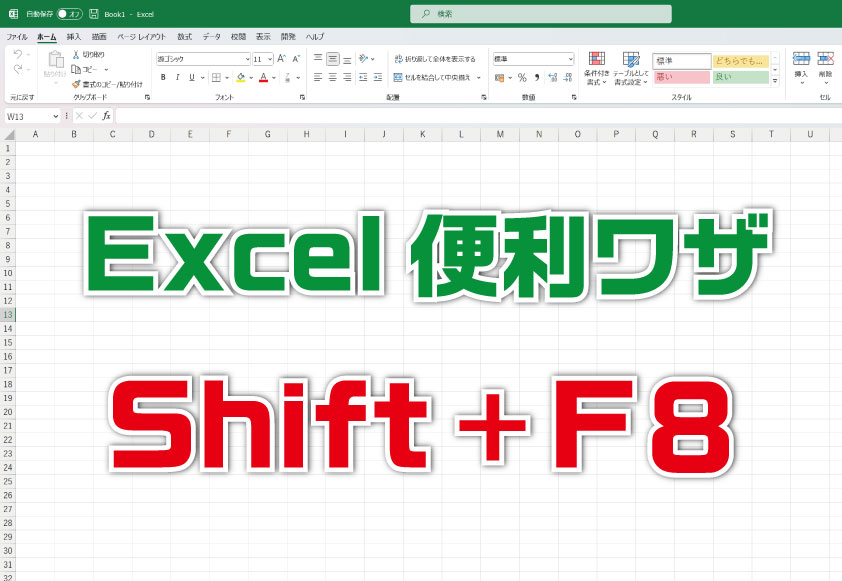Open 条件付き書式 conditional formatting
The image size is (842, 581).
pyautogui.click(x=597, y=68)
